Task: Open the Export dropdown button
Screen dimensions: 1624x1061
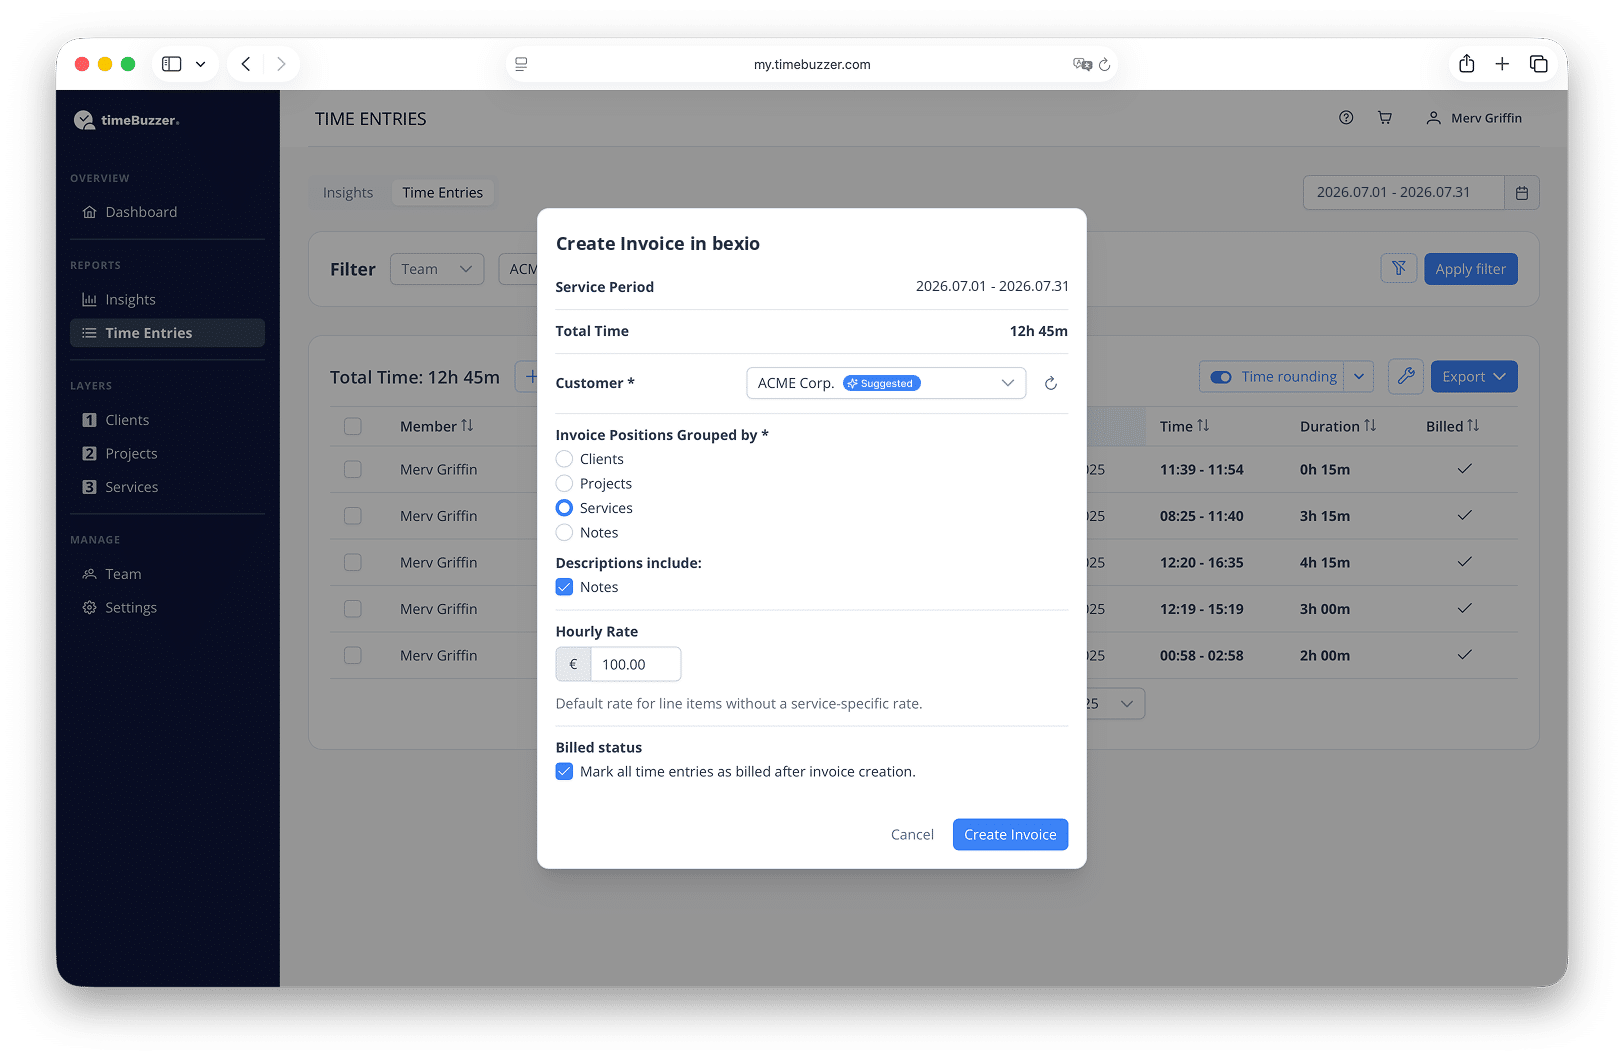Action: pyautogui.click(x=1474, y=377)
